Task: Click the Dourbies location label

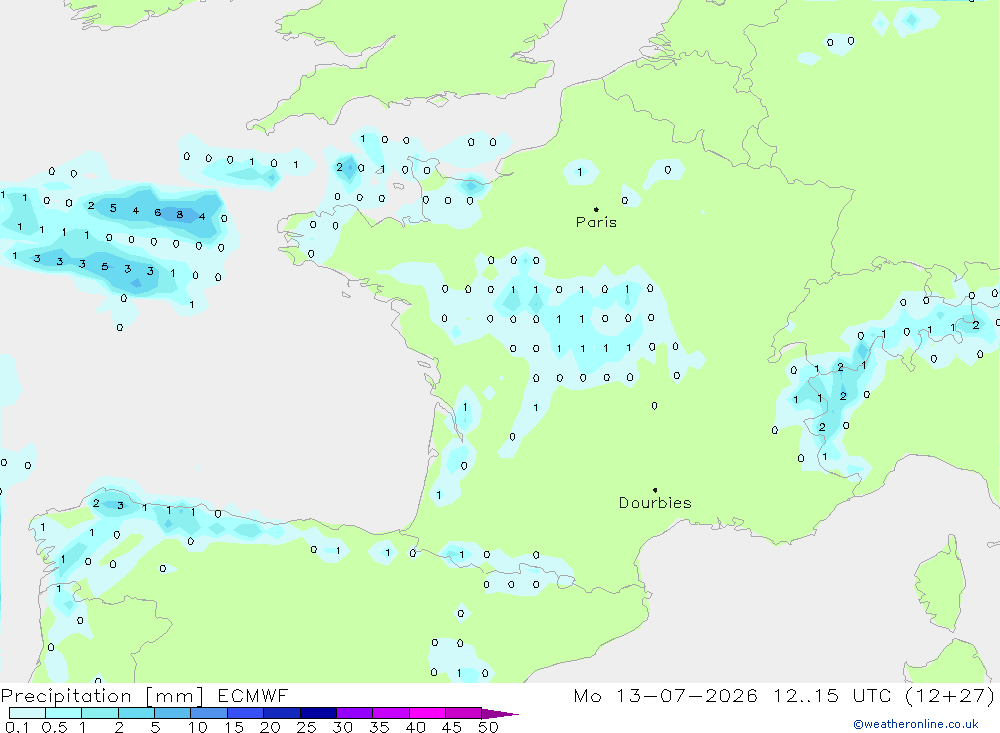Action: [x=655, y=503]
